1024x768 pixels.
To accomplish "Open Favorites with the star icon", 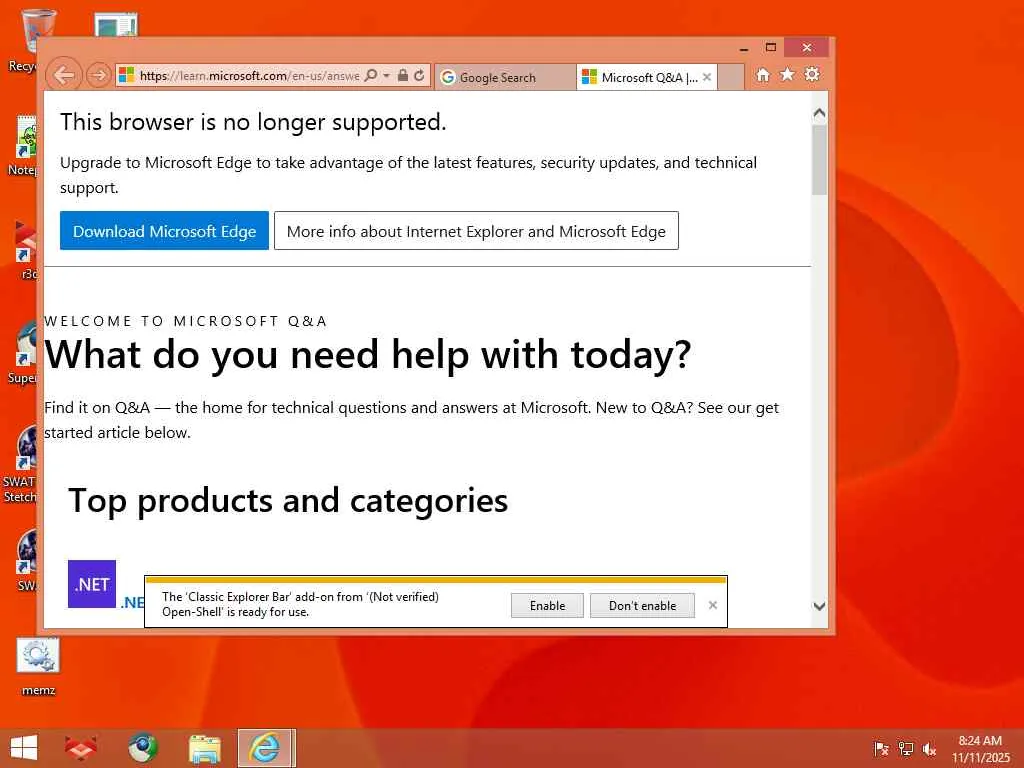I will (788, 74).
